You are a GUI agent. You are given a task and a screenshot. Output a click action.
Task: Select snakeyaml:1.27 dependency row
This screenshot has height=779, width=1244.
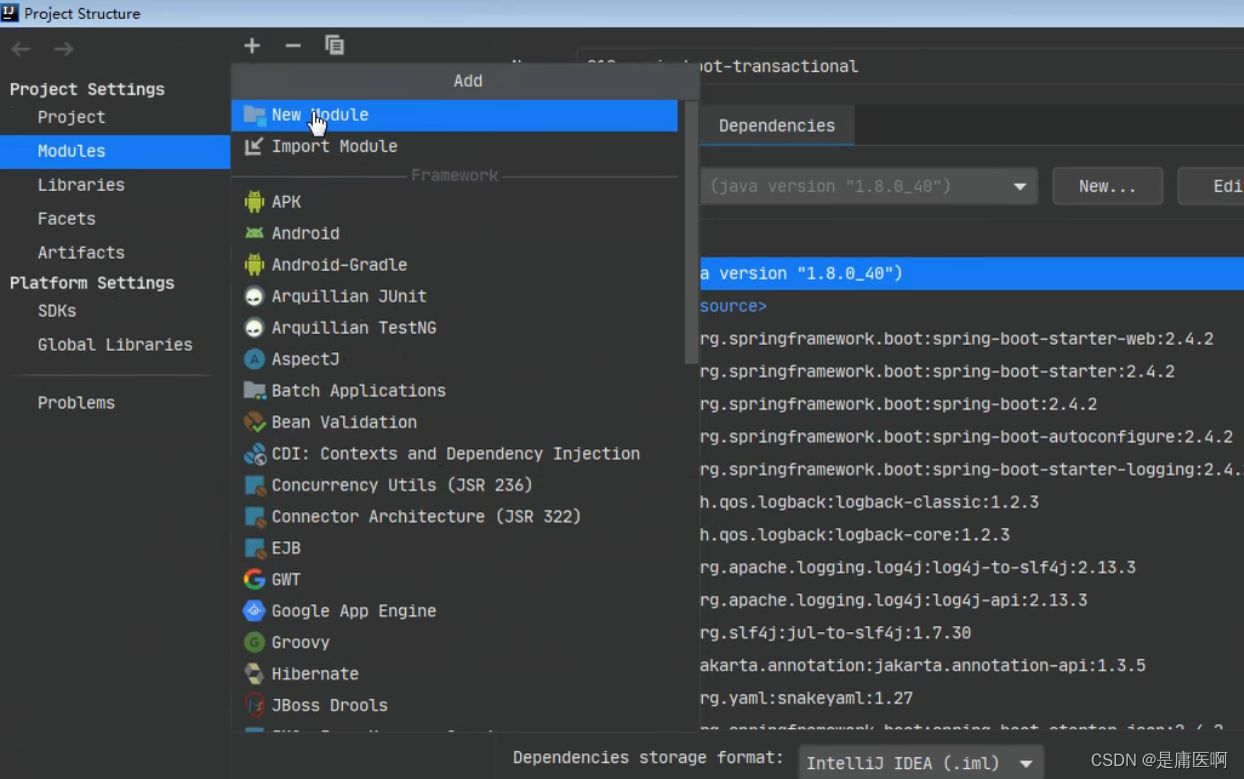pyautogui.click(x=971, y=698)
